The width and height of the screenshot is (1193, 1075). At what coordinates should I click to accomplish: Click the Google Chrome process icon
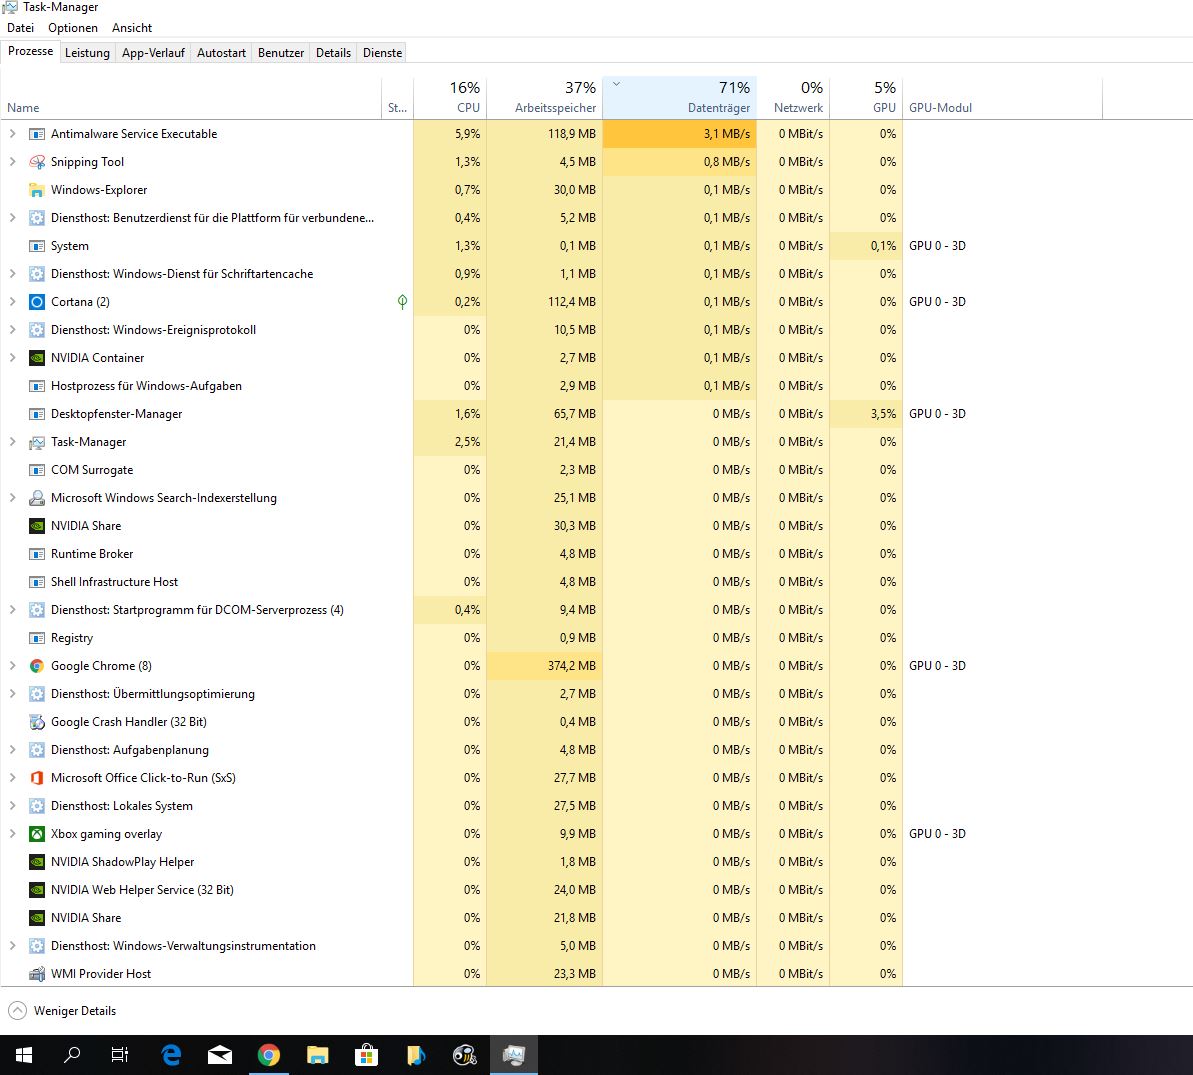[37, 666]
